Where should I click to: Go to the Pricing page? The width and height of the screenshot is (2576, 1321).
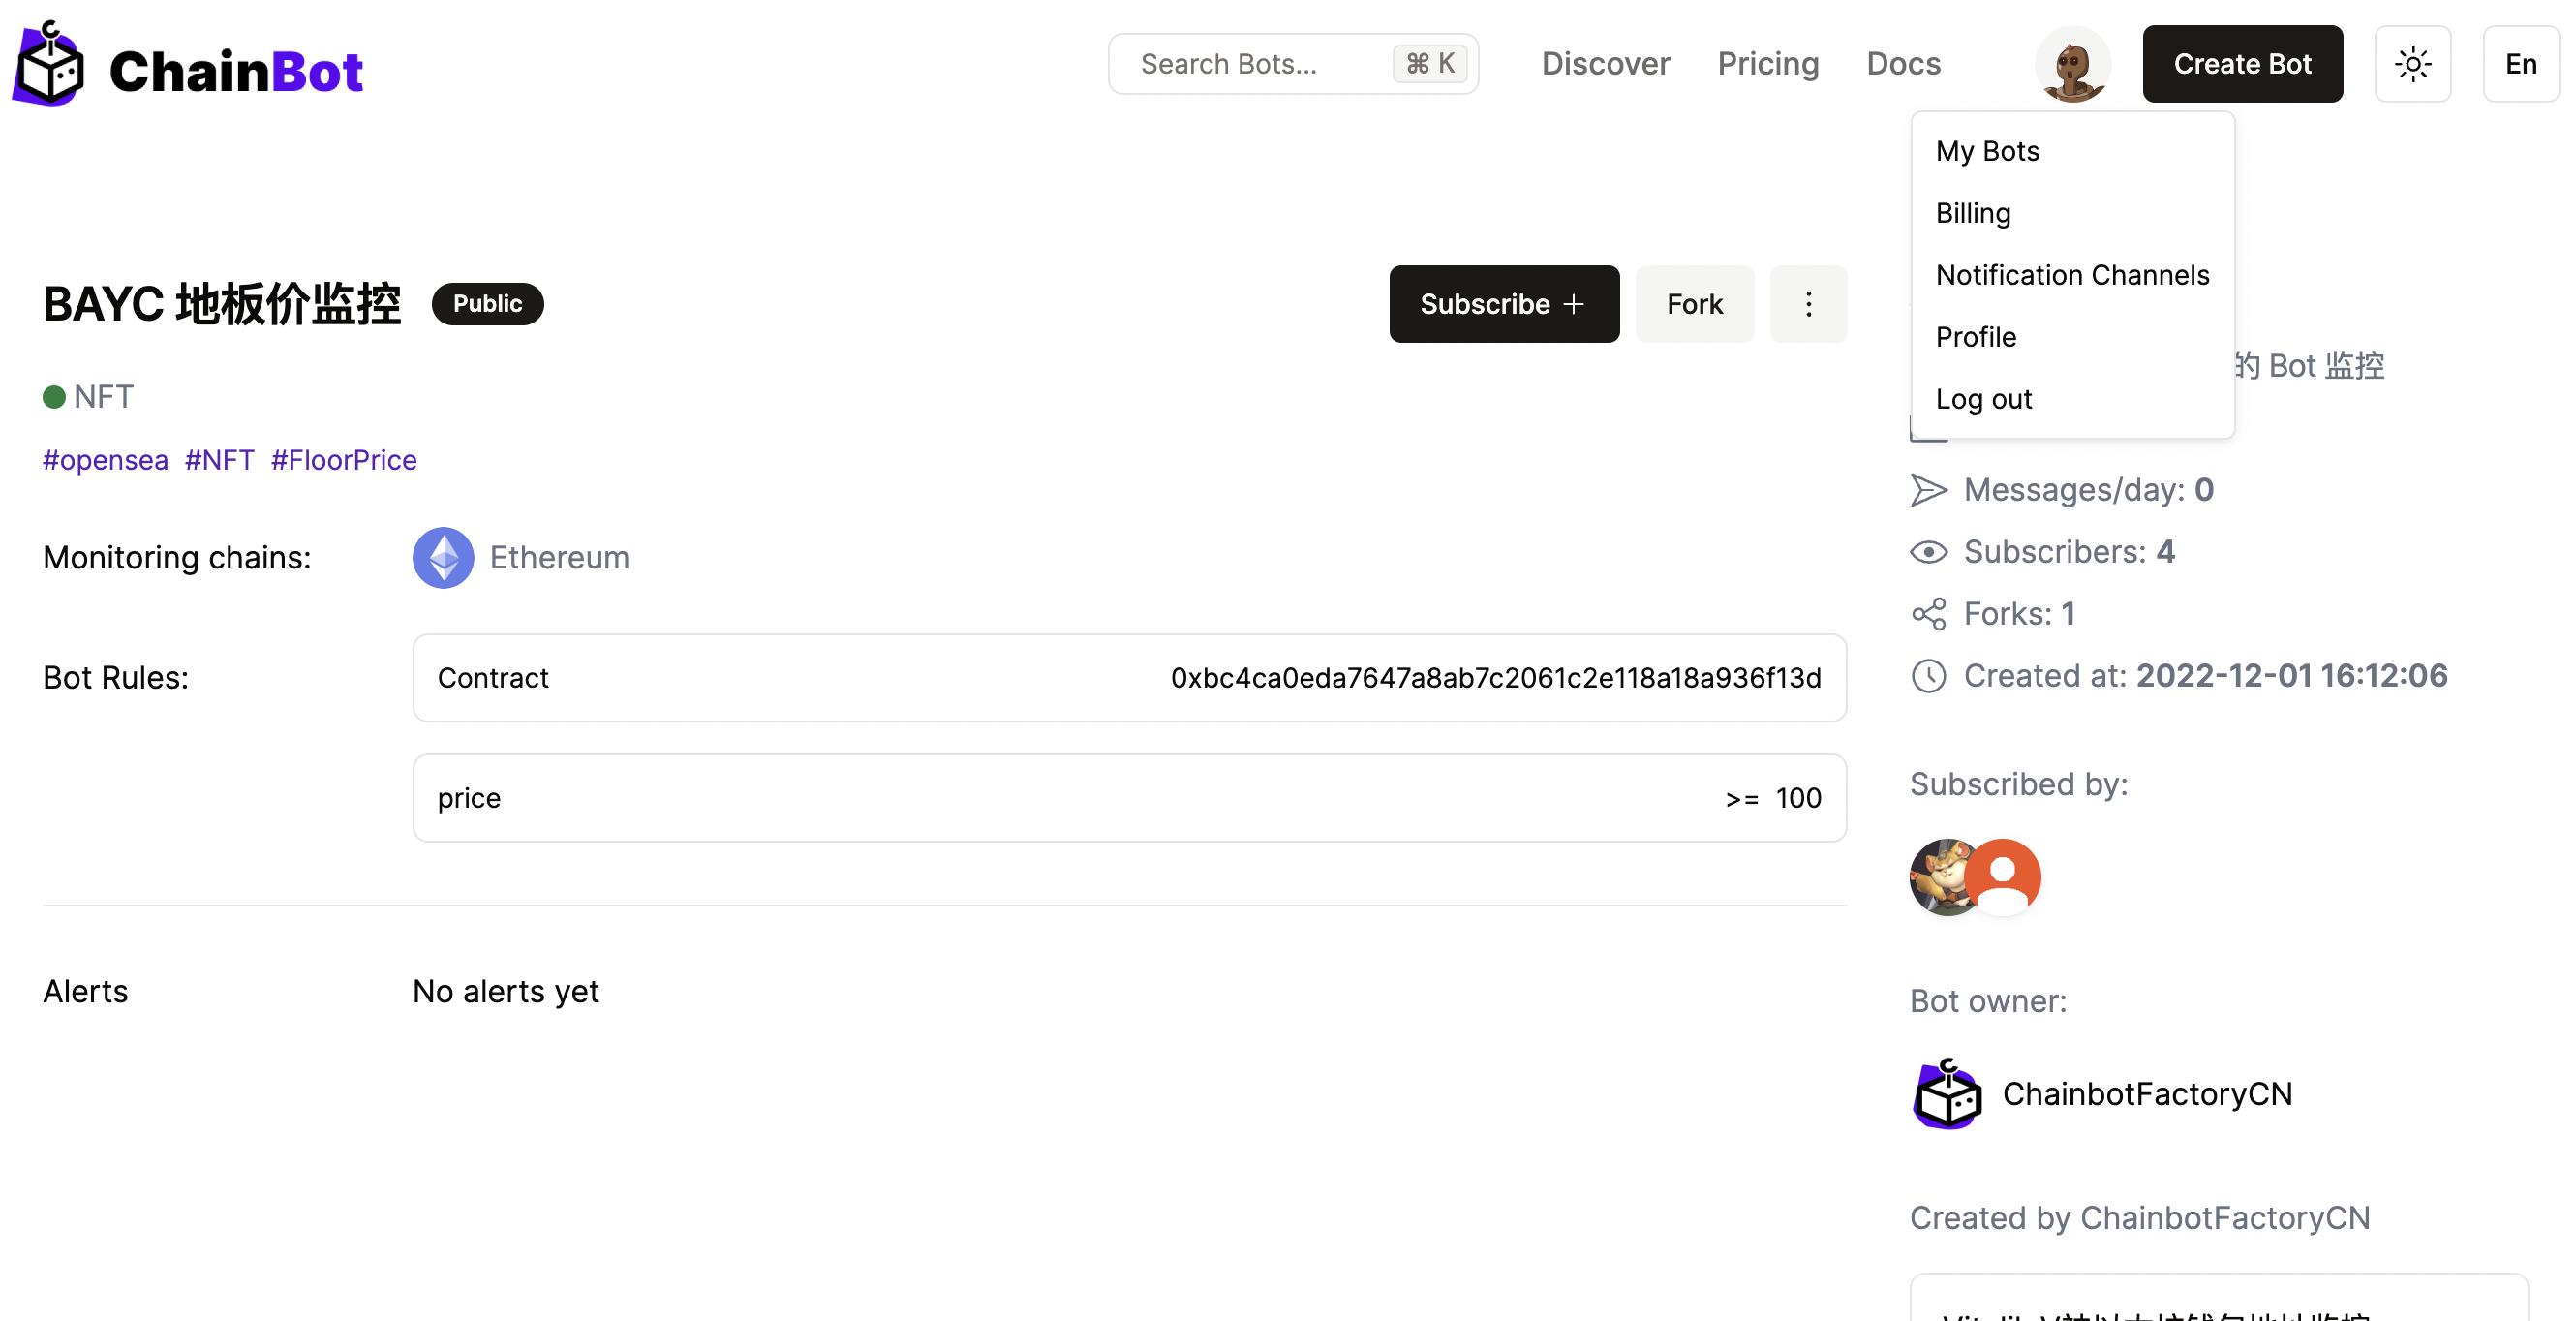click(x=1768, y=64)
